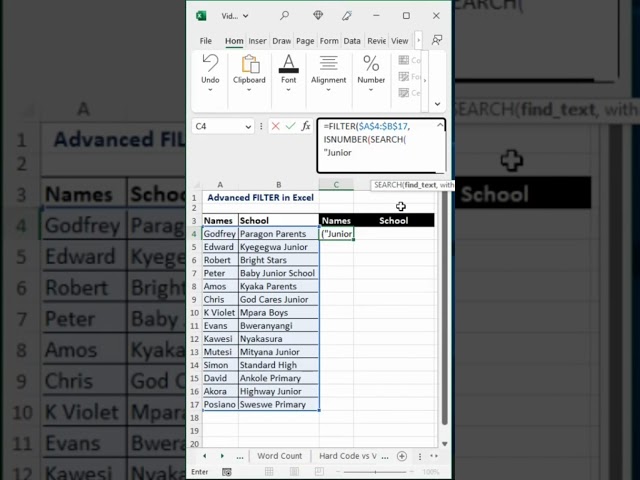This screenshot has width=640, height=480.
Task: Switch to the Insert tab
Action: pos(257,41)
